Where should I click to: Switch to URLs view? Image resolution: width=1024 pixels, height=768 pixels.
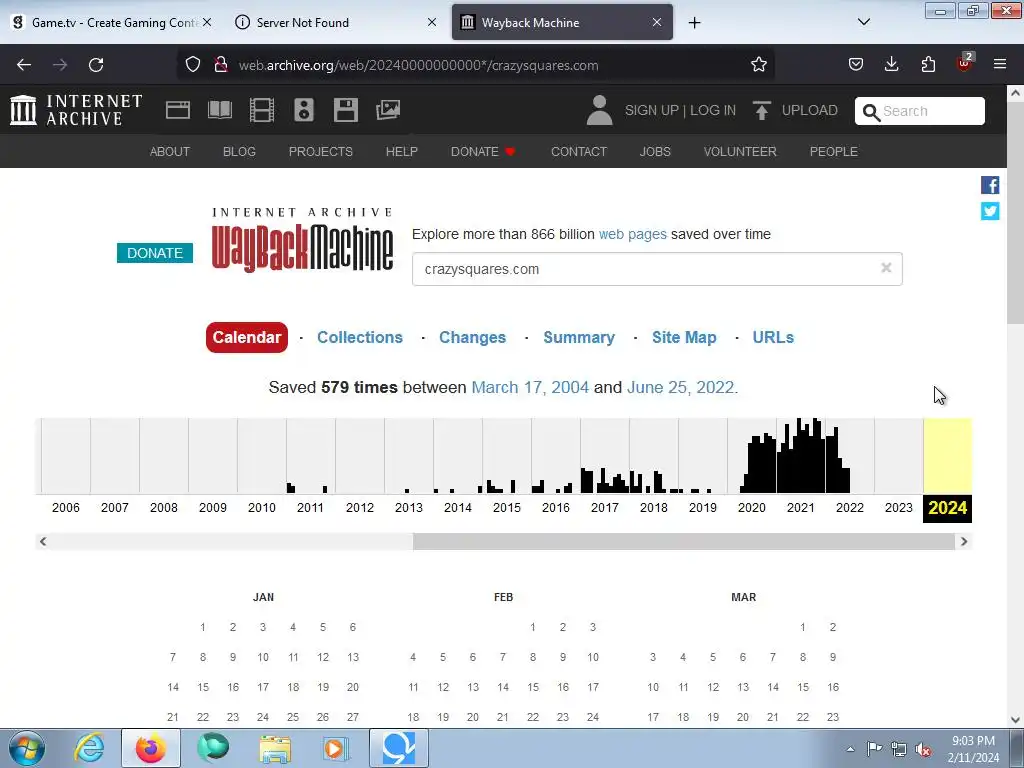(773, 337)
